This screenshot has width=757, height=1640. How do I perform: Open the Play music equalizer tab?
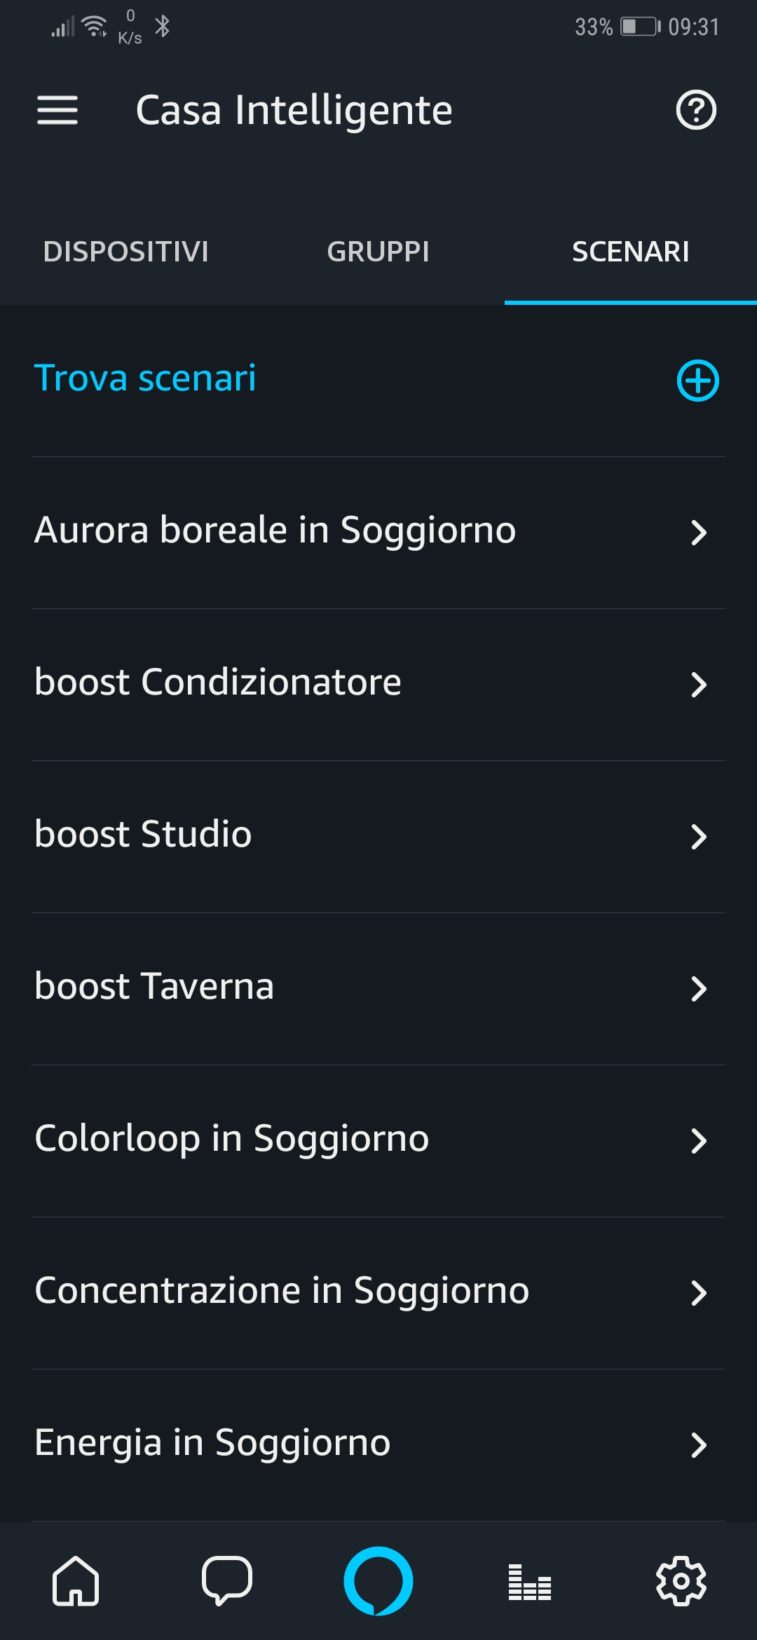(x=530, y=1583)
